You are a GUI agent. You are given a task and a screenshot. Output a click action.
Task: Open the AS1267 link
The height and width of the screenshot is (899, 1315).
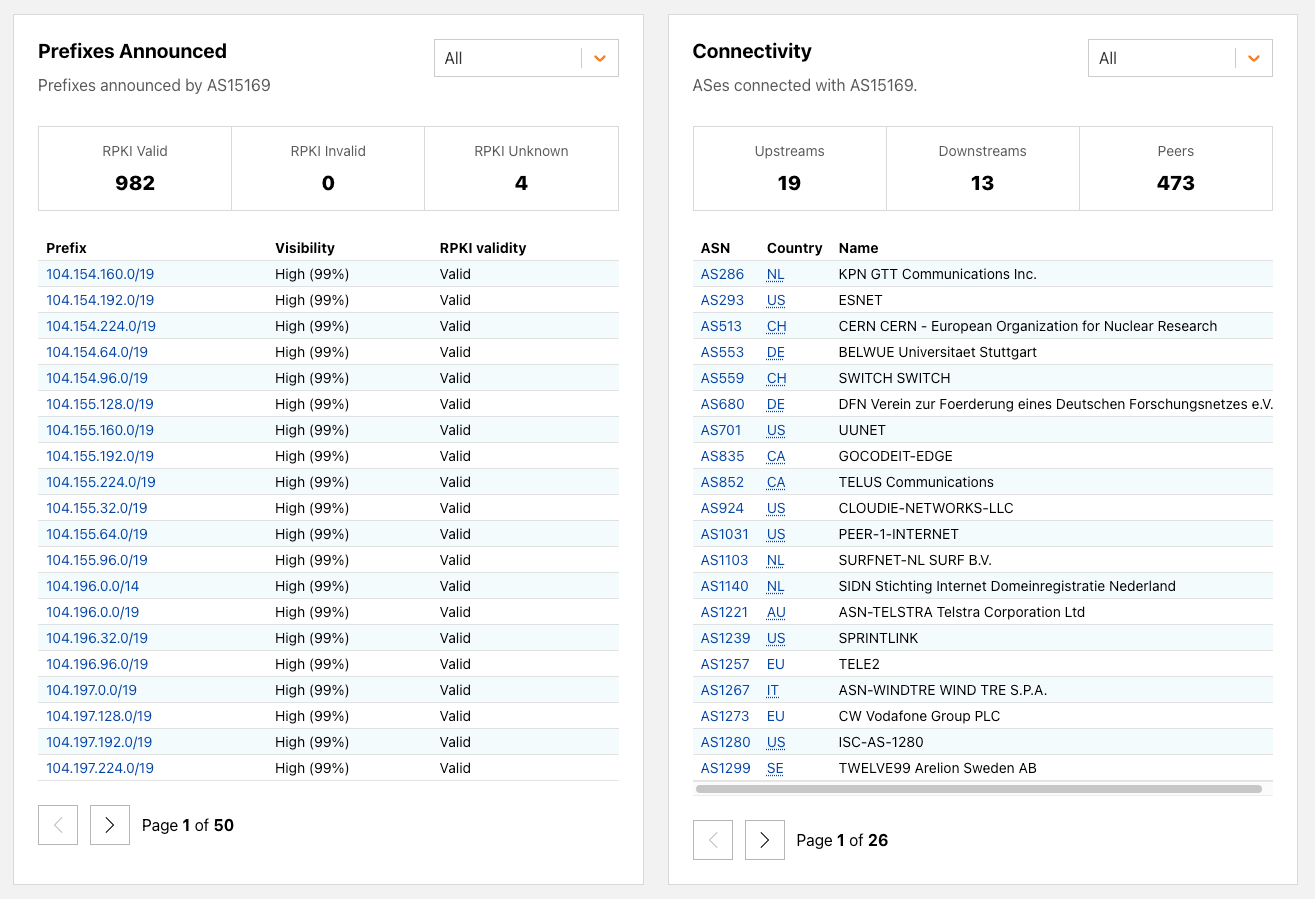tap(725, 690)
